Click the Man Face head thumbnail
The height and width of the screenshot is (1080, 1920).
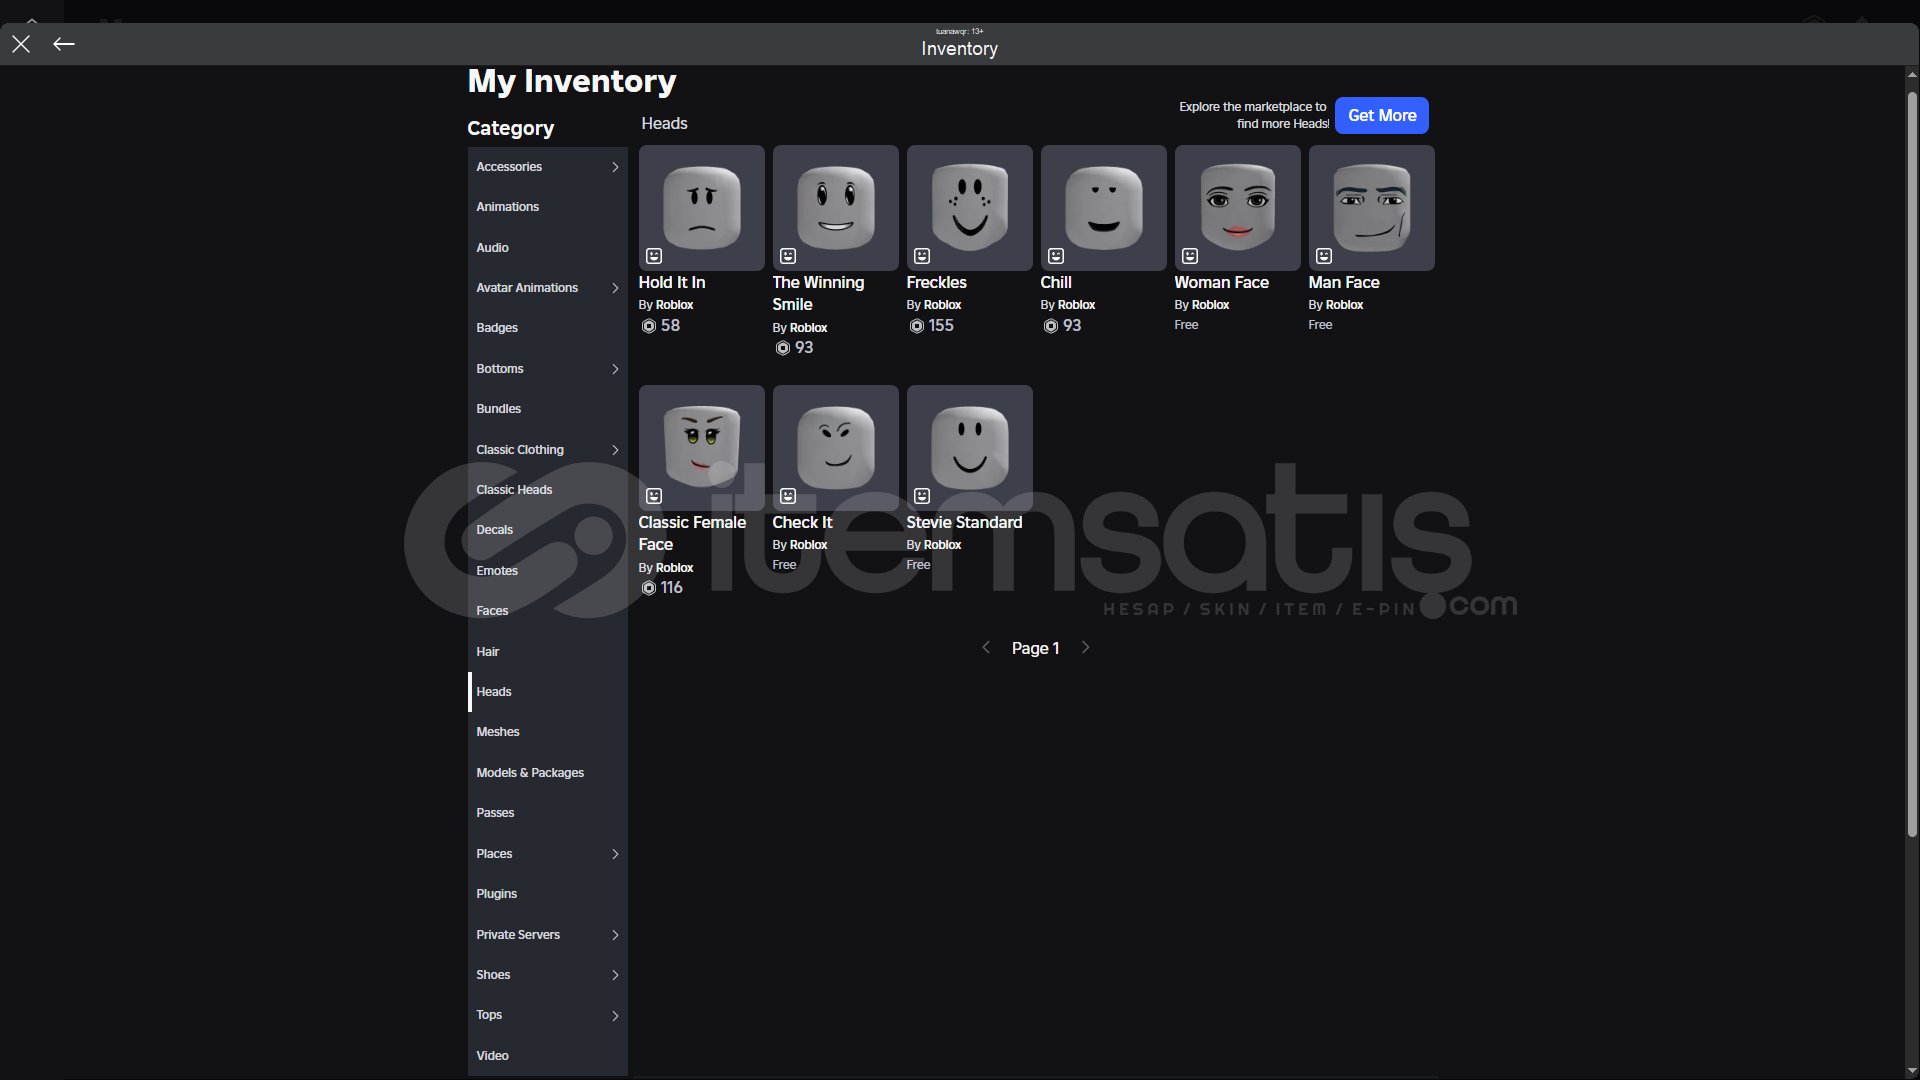[x=1372, y=208]
